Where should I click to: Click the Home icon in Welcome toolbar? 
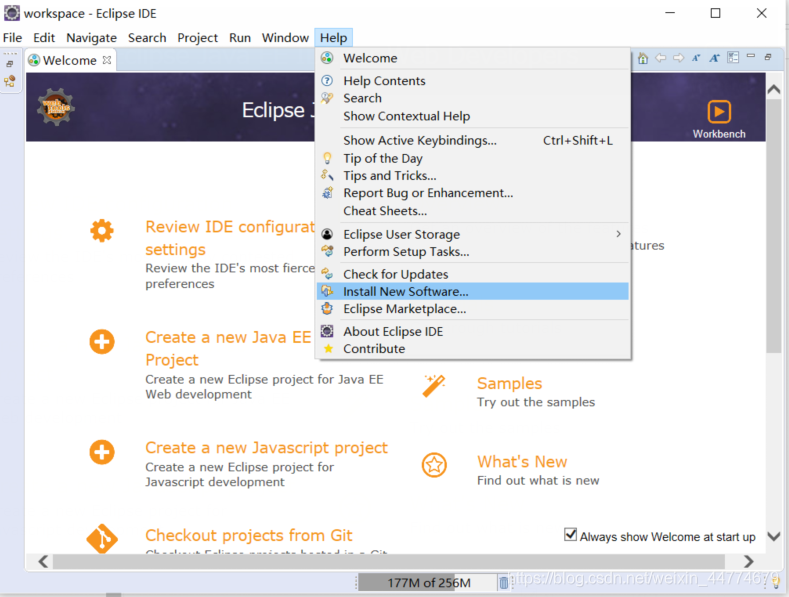tap(643, 58)
